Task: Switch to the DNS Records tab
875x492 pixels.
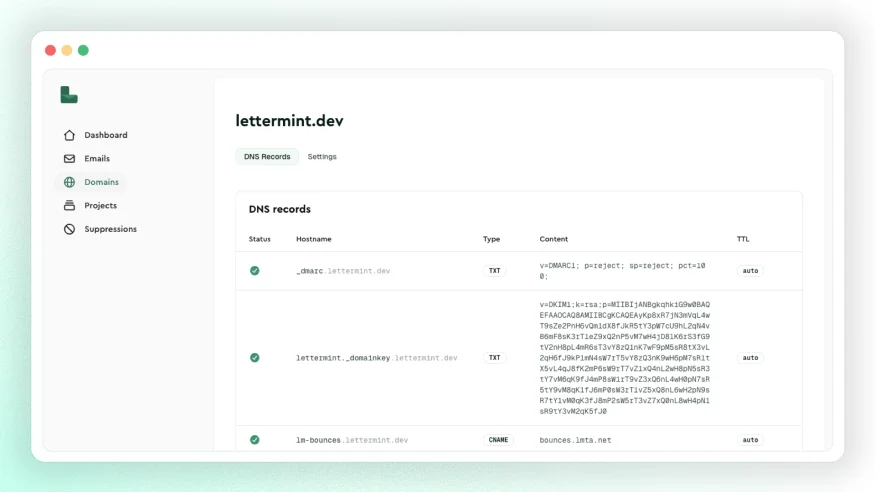Action: coord(267,157)
